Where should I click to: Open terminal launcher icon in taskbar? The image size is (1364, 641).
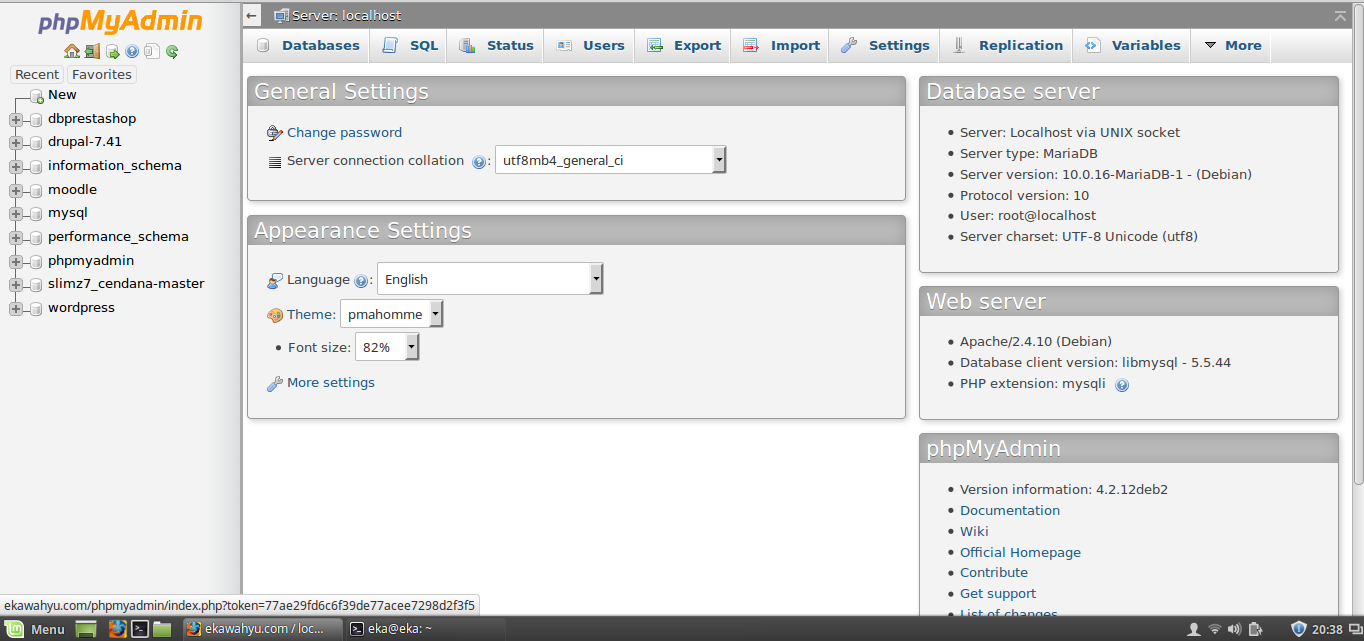141,629
